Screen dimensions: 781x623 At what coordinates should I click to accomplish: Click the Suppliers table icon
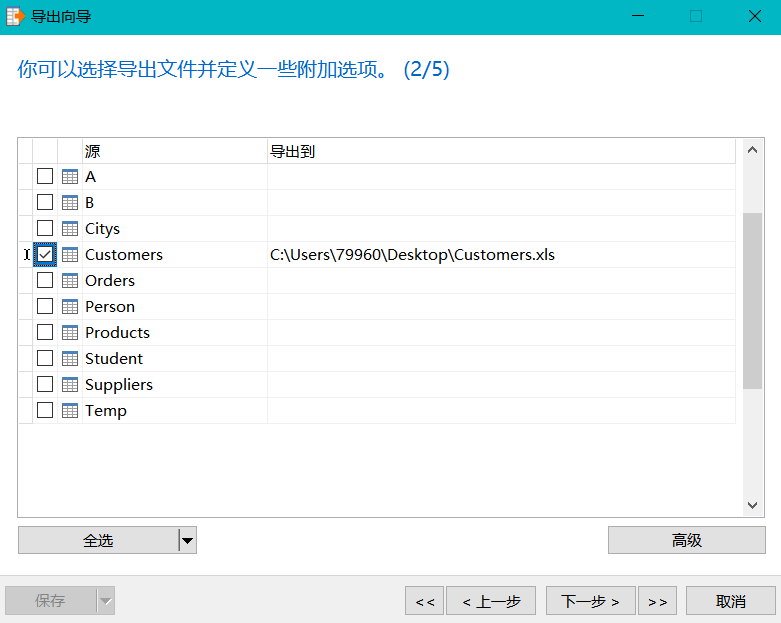[70, 384]
